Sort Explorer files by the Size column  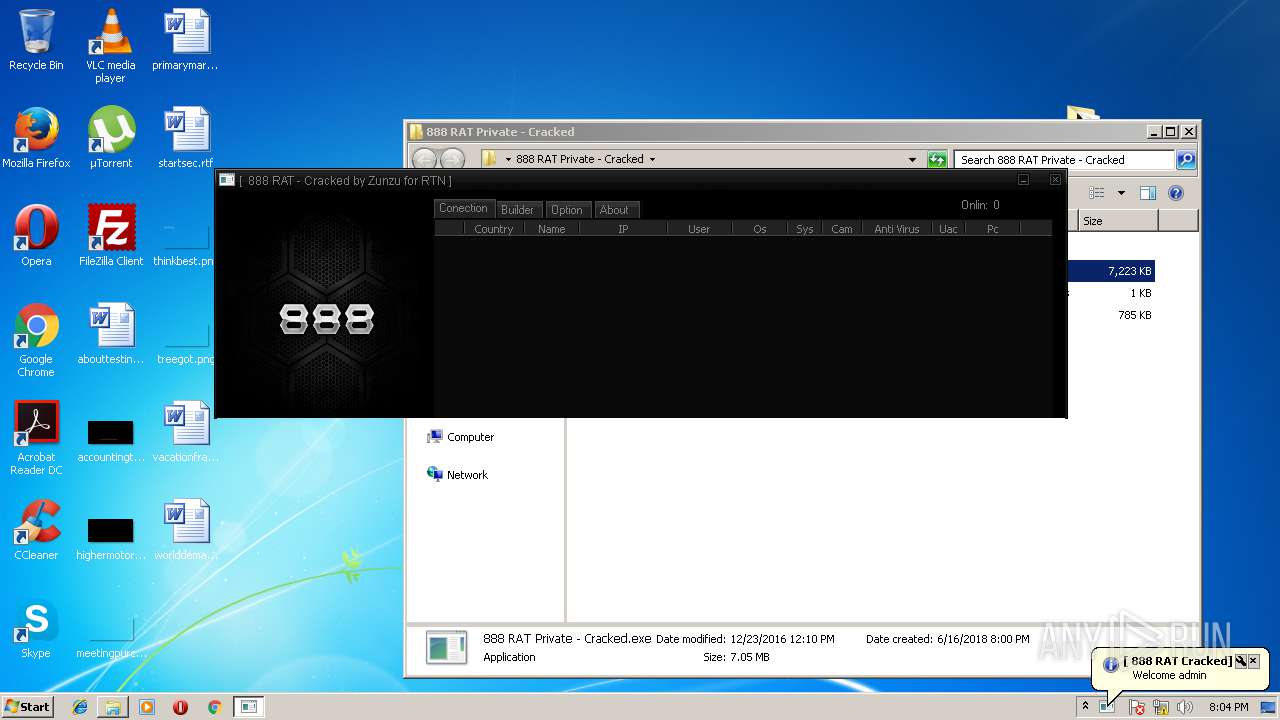(x=1118, y=221)
